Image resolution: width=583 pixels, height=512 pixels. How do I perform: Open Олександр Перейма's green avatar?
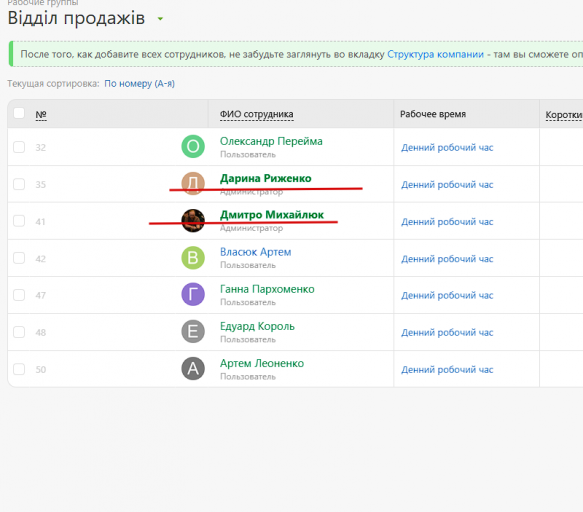[x=193, y=146]
